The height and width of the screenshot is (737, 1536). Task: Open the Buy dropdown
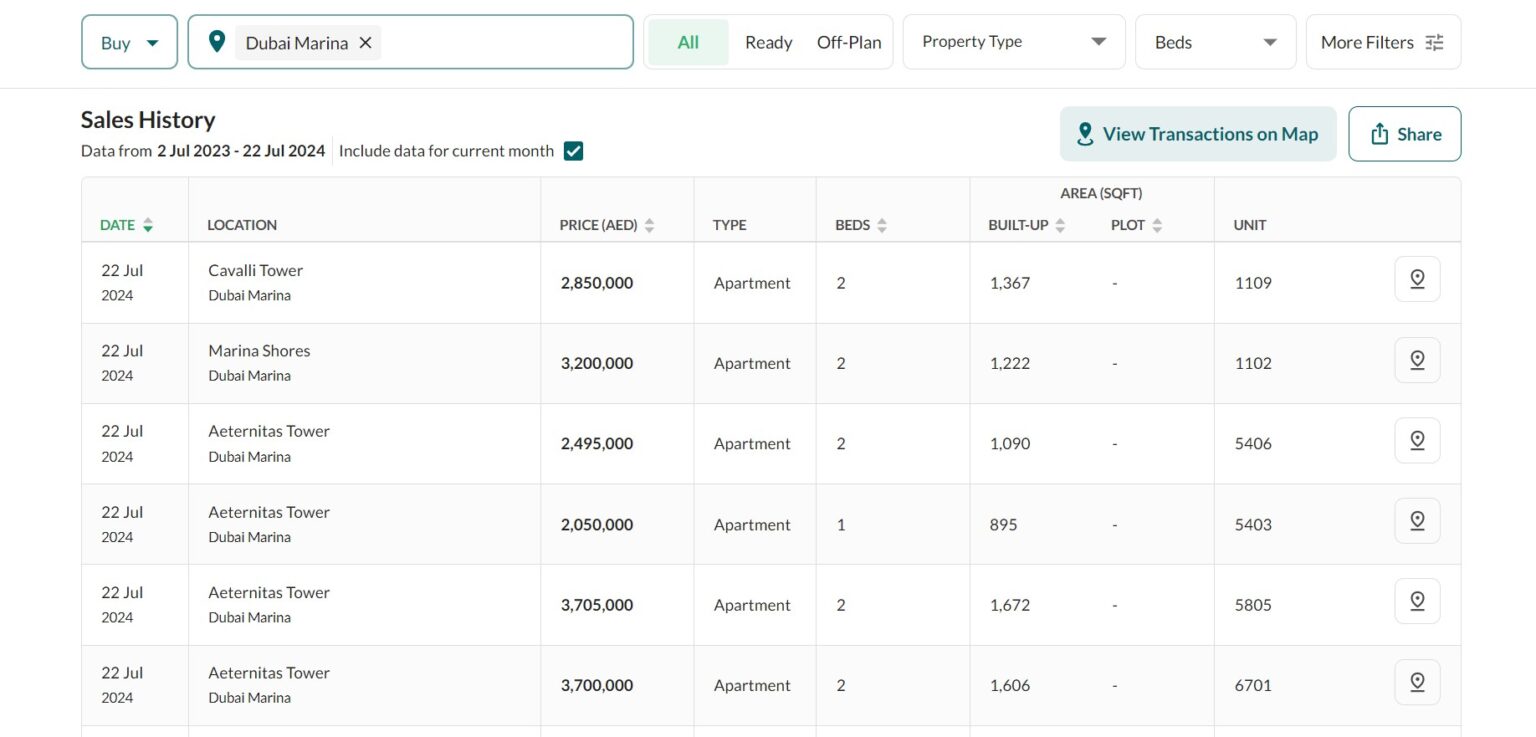pos(129,42)
